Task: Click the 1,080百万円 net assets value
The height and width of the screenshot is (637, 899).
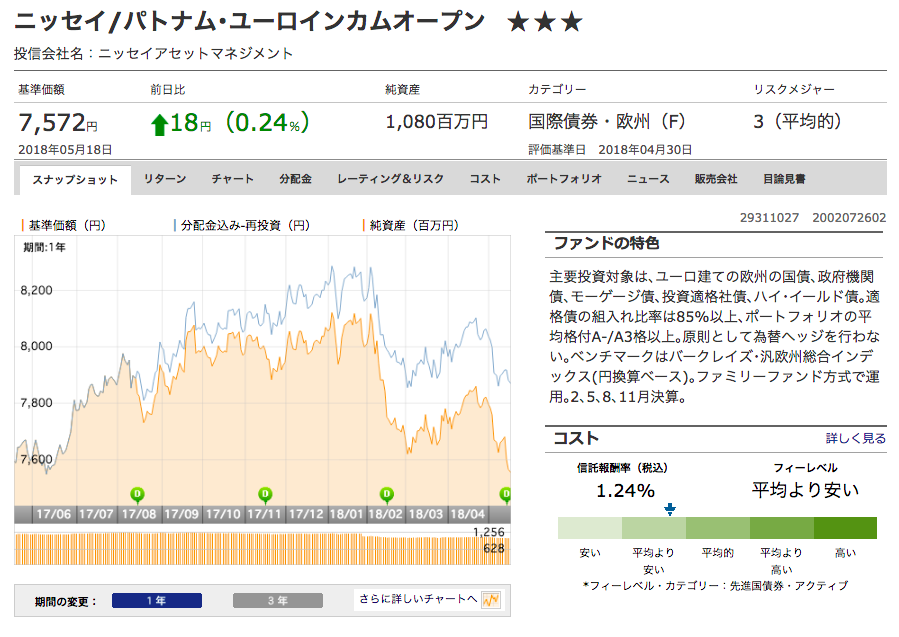Action: (437, 122)
